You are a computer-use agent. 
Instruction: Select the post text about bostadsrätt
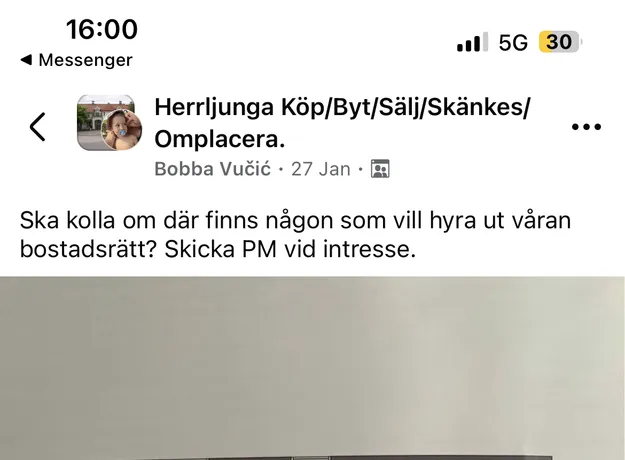pyautogui.click(x=295, y=235)
